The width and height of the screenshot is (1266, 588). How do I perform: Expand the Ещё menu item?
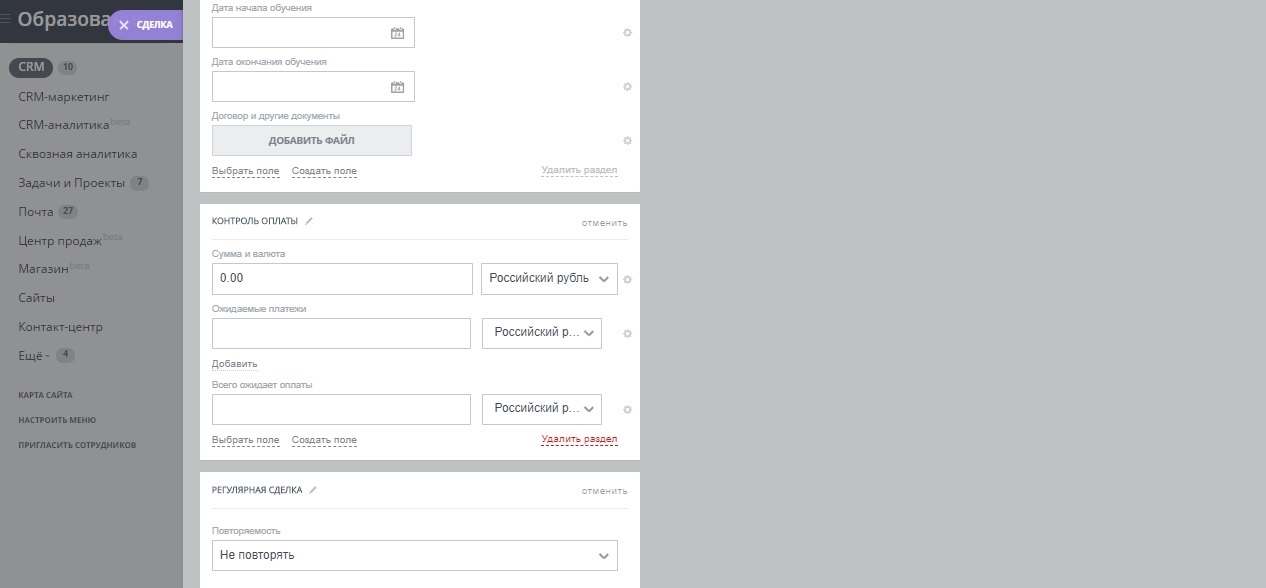tap(34, 356)
